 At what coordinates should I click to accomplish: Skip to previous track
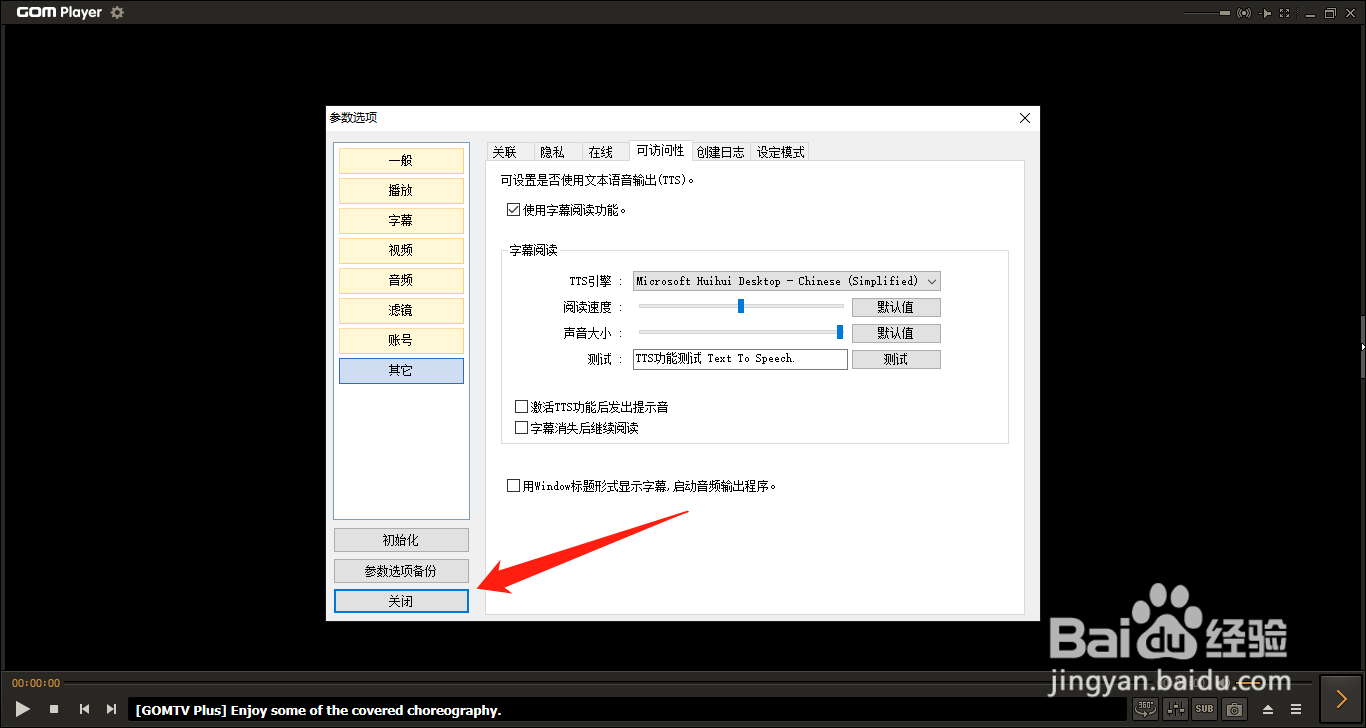pyautogui.click(x=85, y=709)
